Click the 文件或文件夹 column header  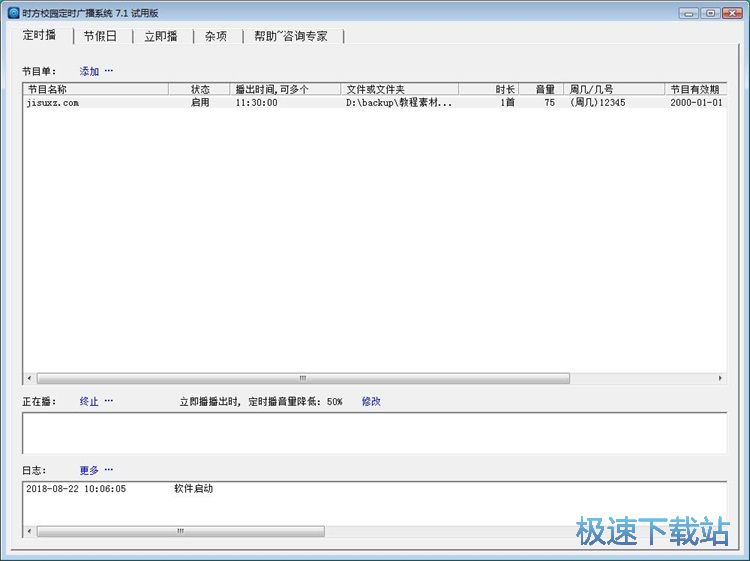pos(400,89)
